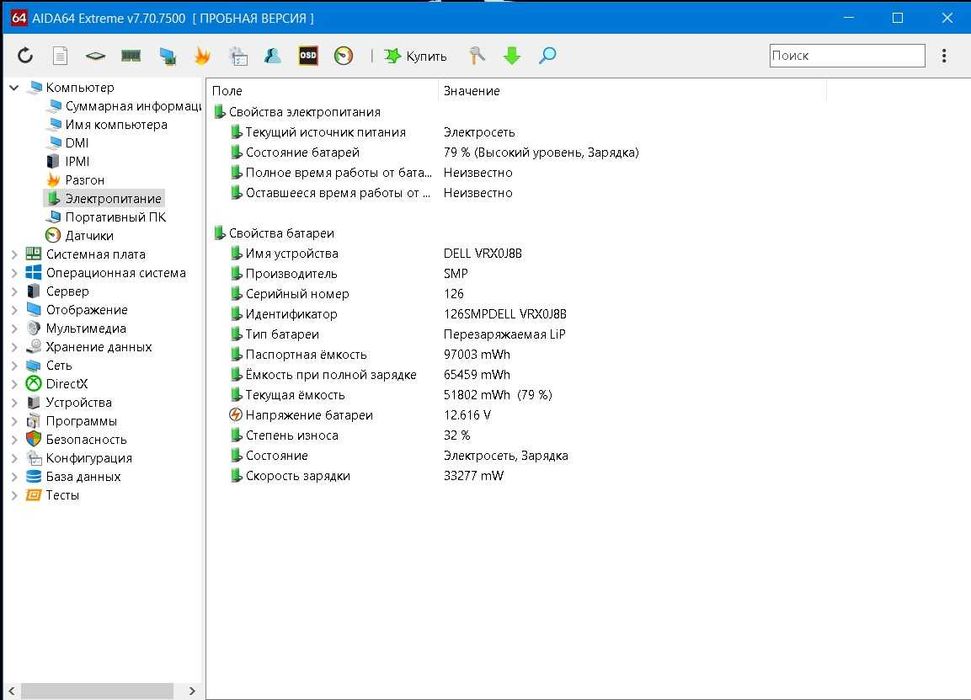Click the motherboard chip toolbar icon
This screenshot has height=700, width=971.
click(95, 56)
